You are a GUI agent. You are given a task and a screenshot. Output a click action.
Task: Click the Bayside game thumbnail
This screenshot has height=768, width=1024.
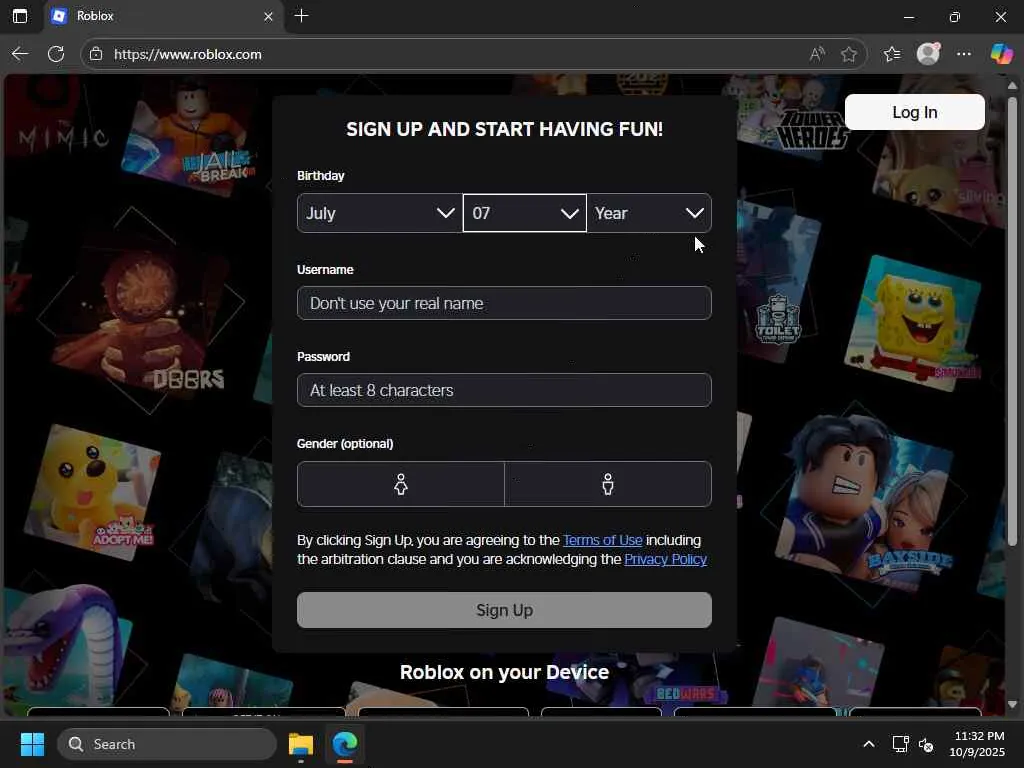865,504
